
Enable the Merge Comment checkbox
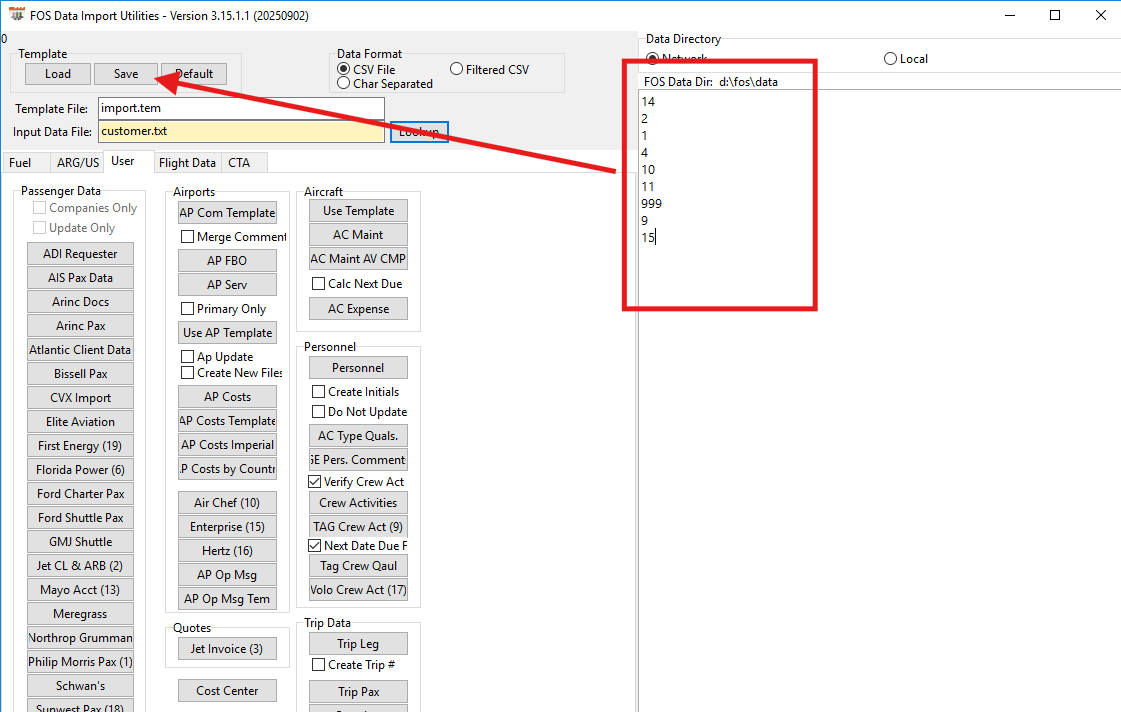187,237
